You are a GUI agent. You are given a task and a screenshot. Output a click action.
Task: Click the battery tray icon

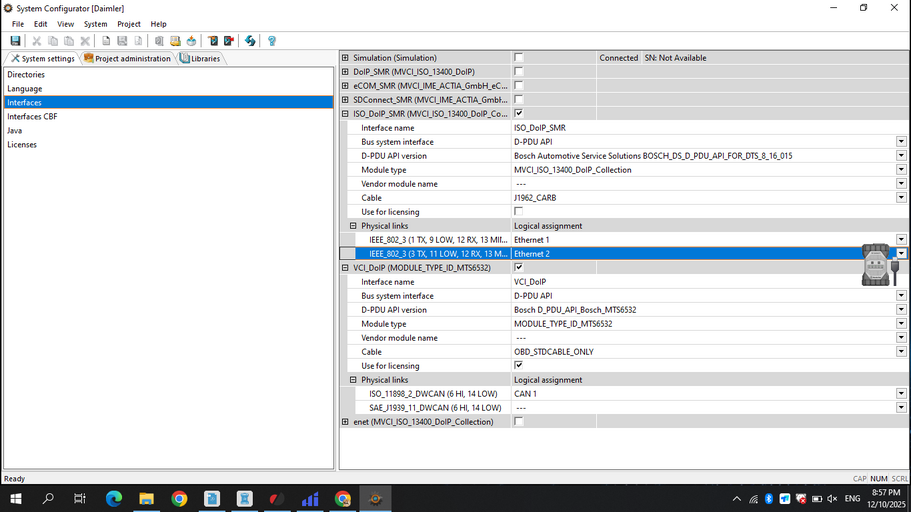[x=816, y=499]
